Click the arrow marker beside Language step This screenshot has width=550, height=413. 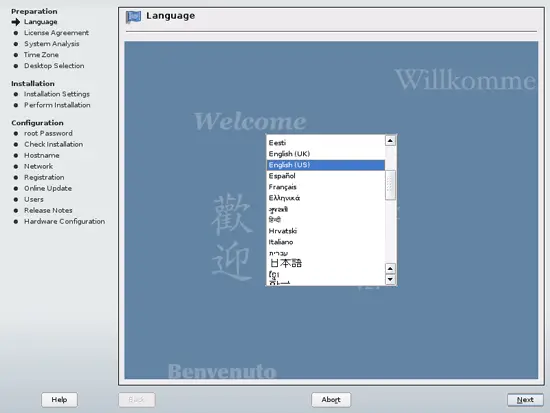[x=16, y=22]
